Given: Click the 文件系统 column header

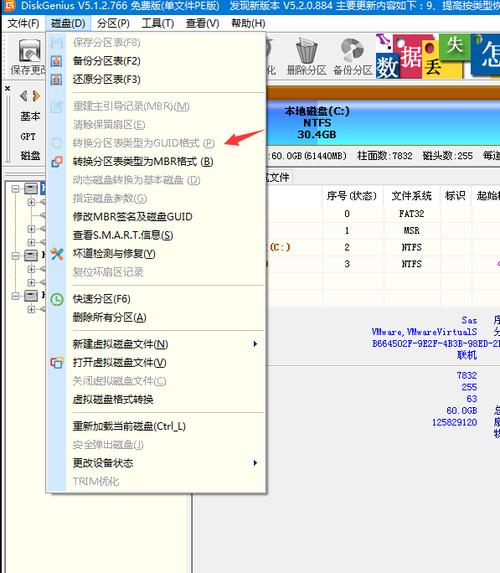Looking at the screenshot, I should coord(412,196).
